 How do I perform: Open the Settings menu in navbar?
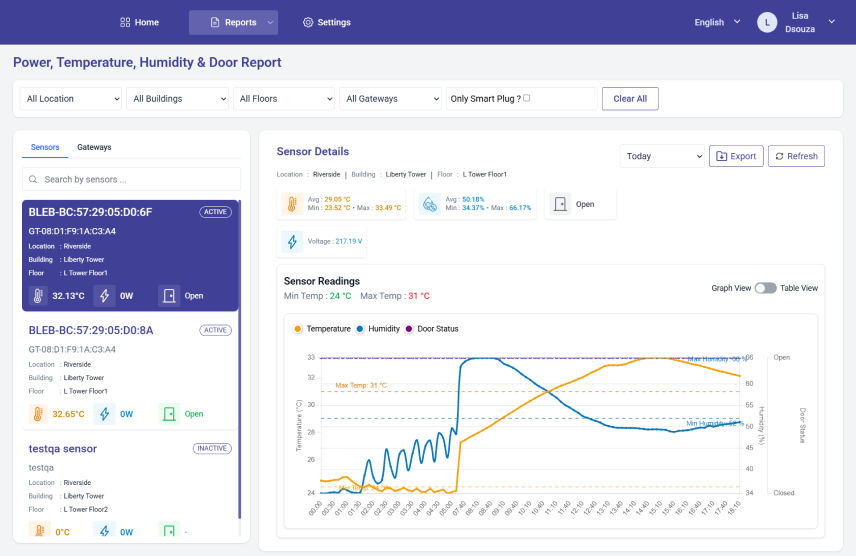pos(327,22)
